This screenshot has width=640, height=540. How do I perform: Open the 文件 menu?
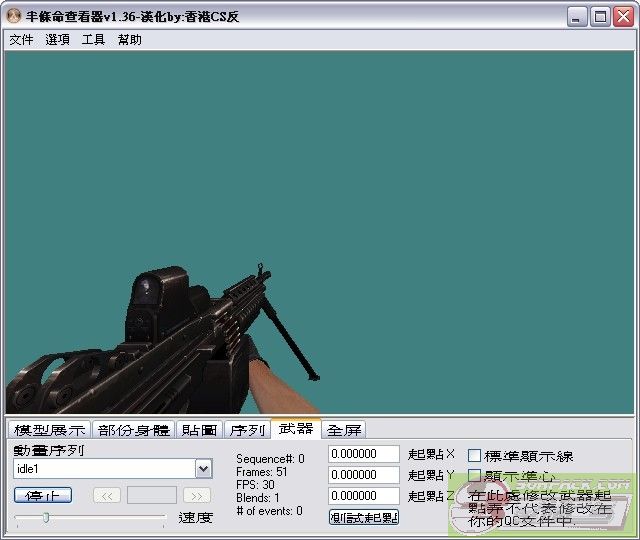tap(21, 40)
